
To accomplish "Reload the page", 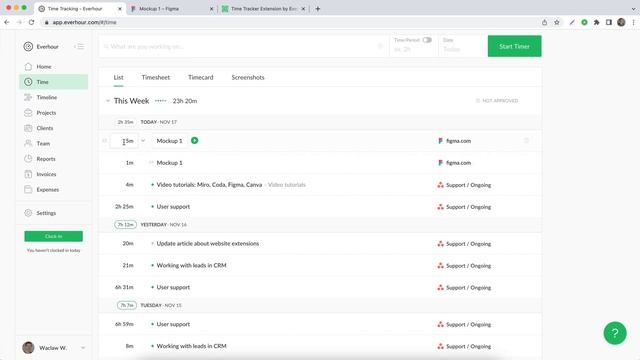I will coord(31,22).
